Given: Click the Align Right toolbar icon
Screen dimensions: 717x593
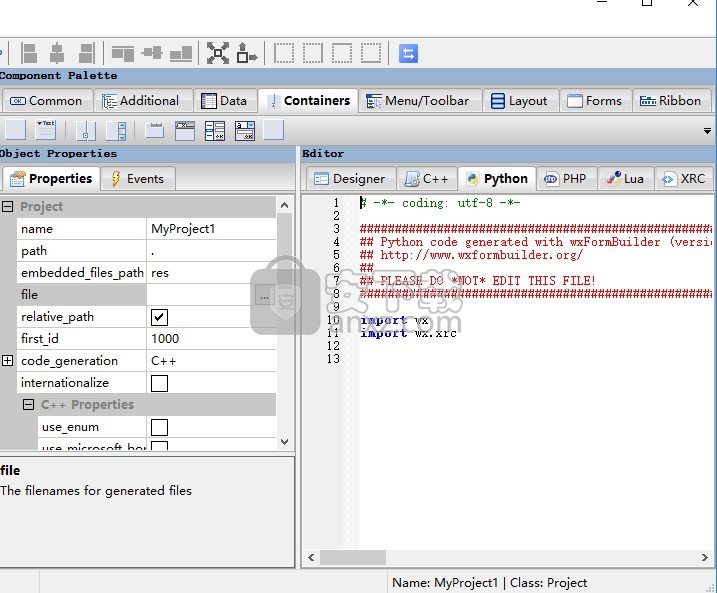Looking at the screenshot, I should click(86, 53).
